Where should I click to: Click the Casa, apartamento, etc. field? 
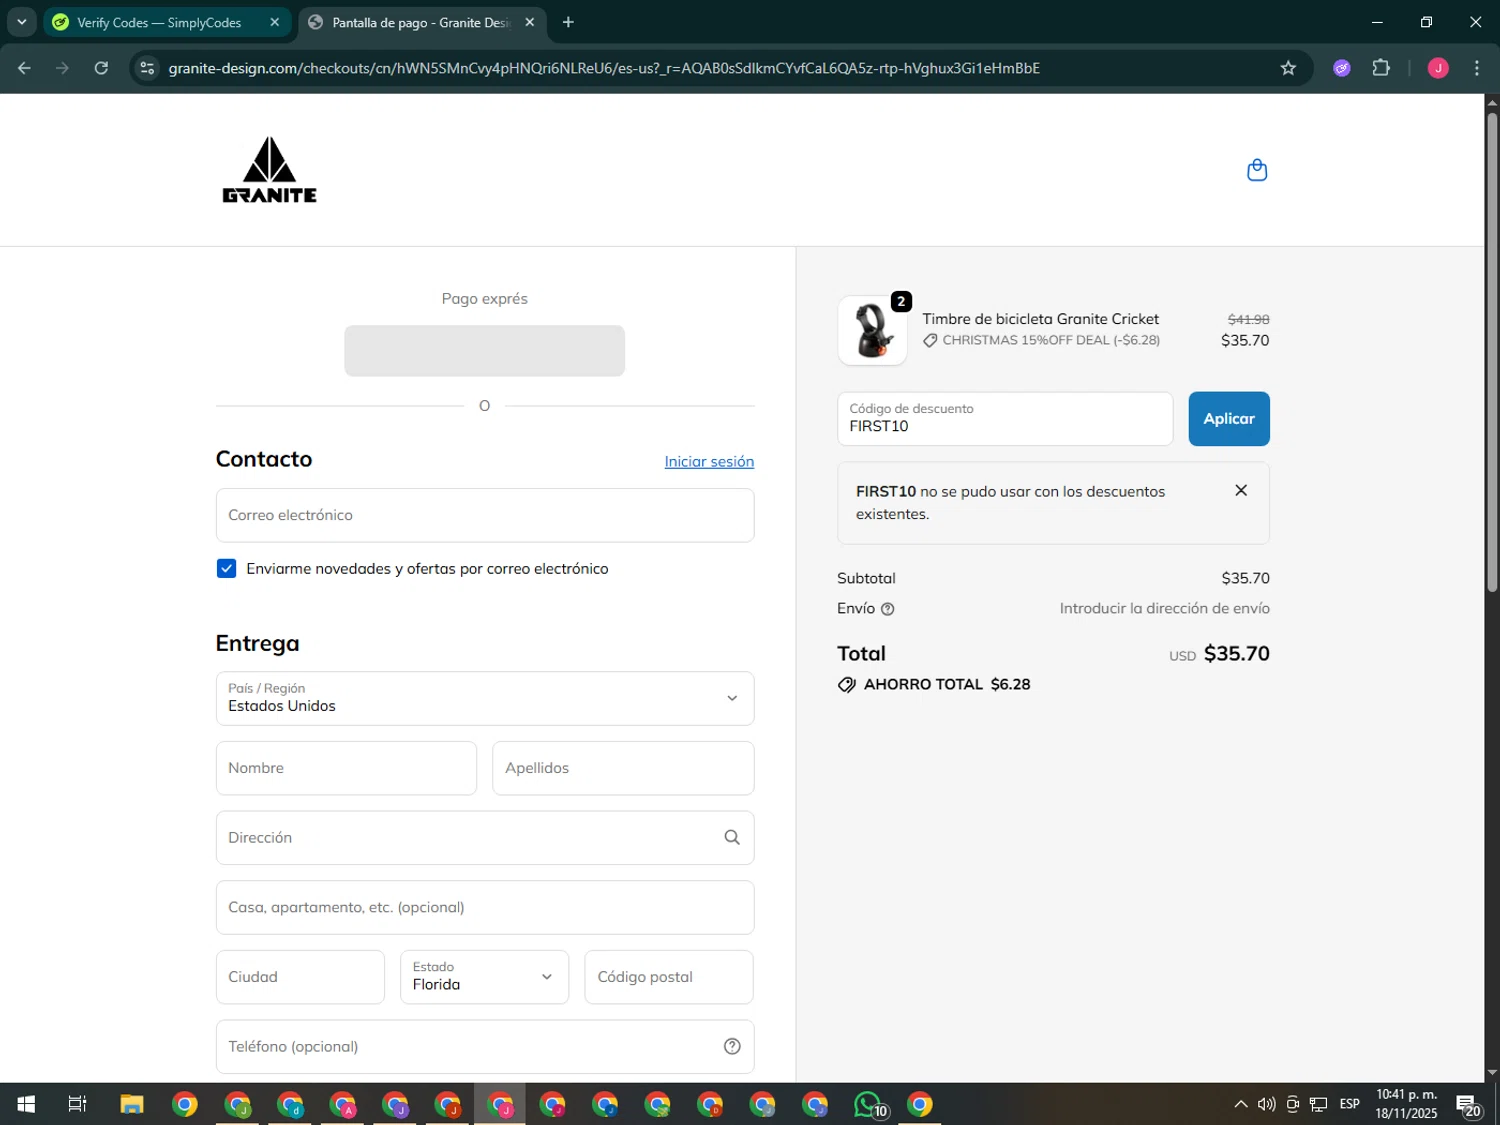[485, 907]
